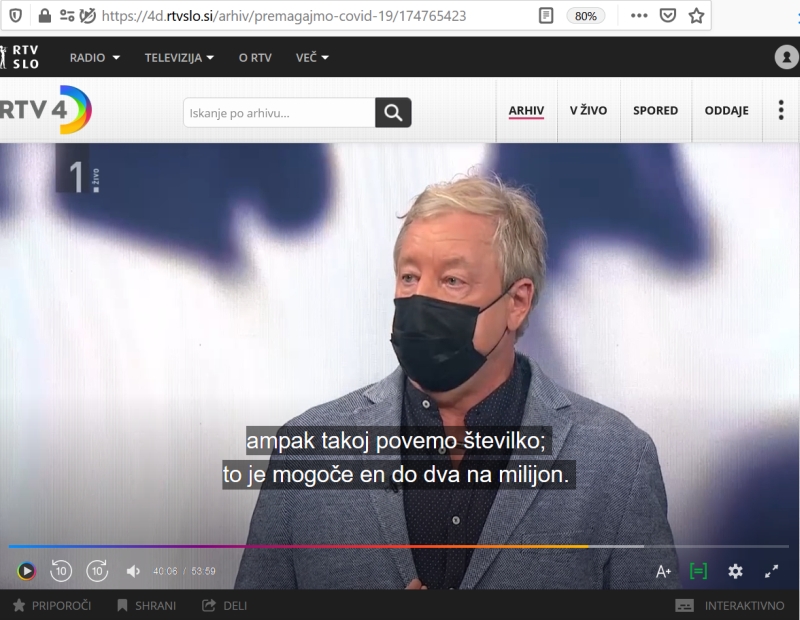Skip forward 10 seconds
The height and width of the screenshot is (620, 800).
tap(97, 571)
